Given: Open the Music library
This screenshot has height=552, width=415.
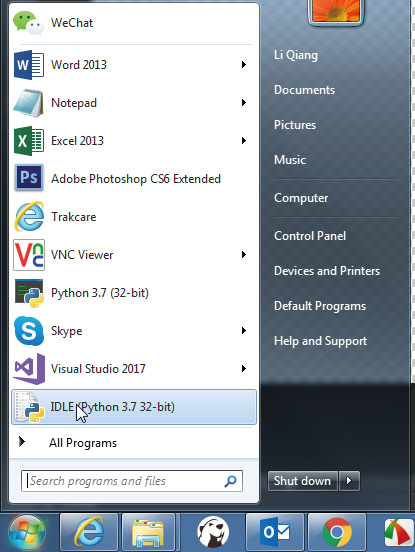Looking at the screenshot, I should click(290, 160).
